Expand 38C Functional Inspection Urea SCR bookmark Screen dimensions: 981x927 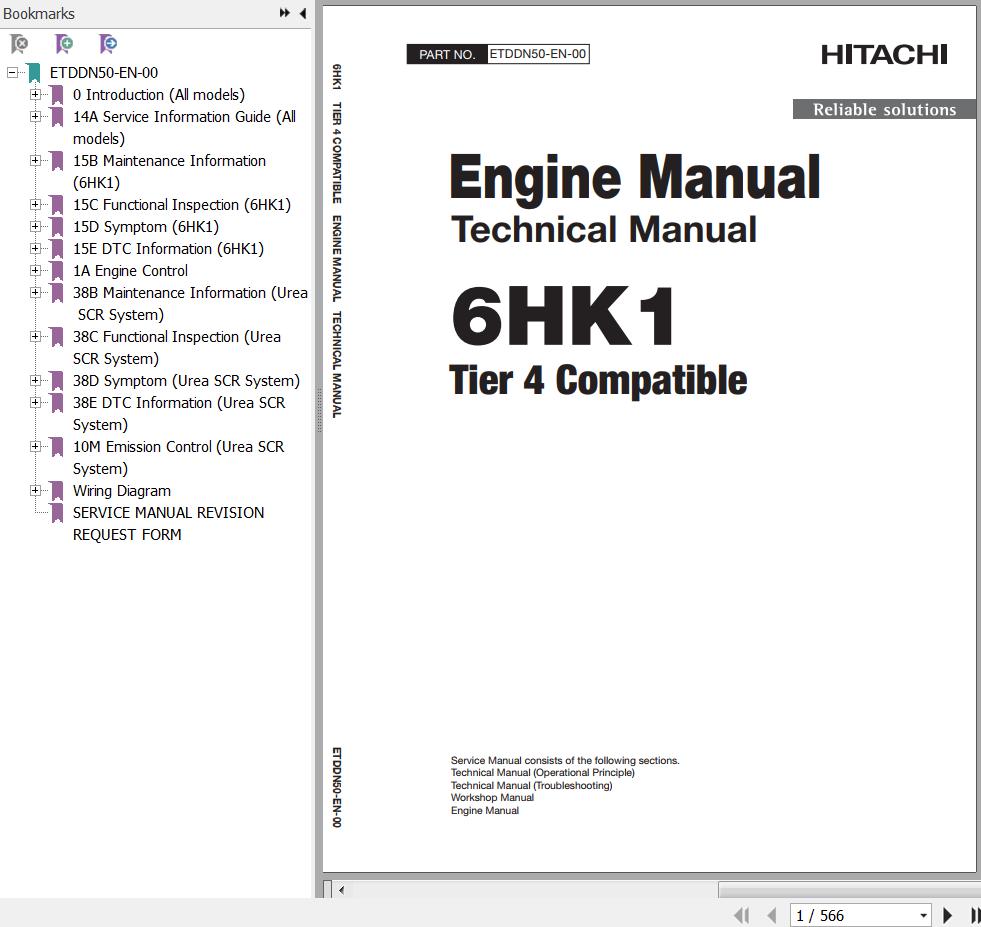[36, 337]
